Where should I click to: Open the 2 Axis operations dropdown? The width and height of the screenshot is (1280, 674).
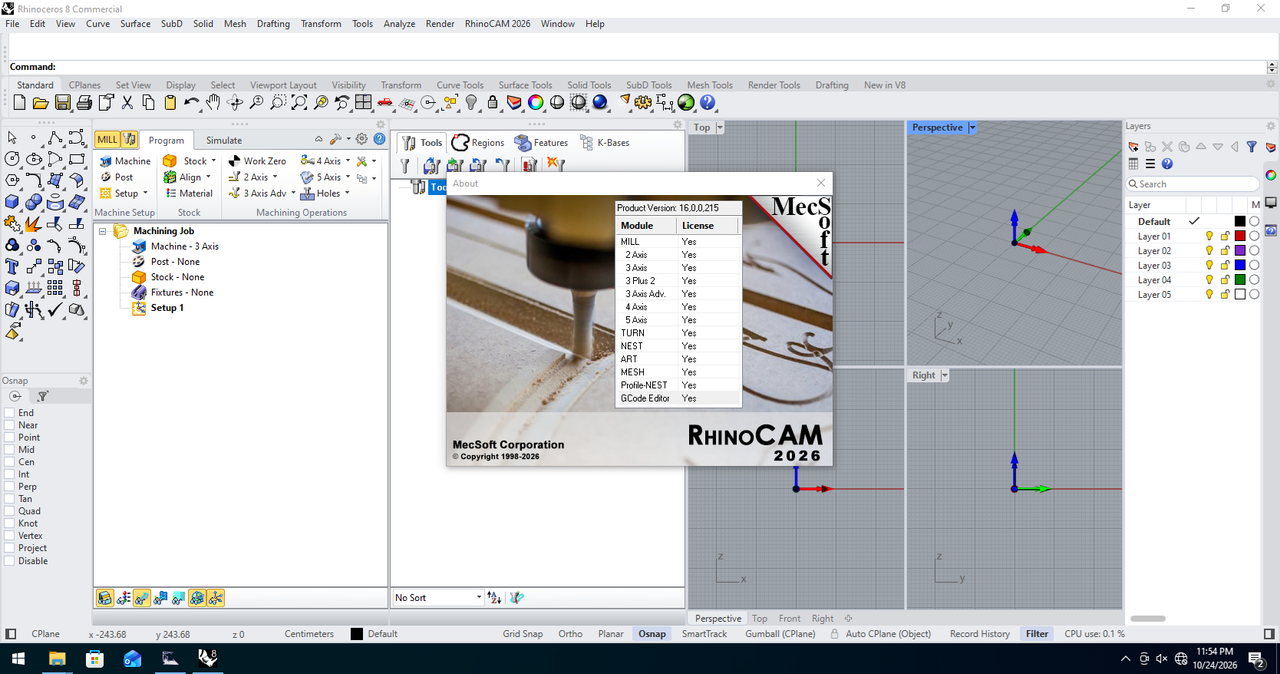[276, 177]
